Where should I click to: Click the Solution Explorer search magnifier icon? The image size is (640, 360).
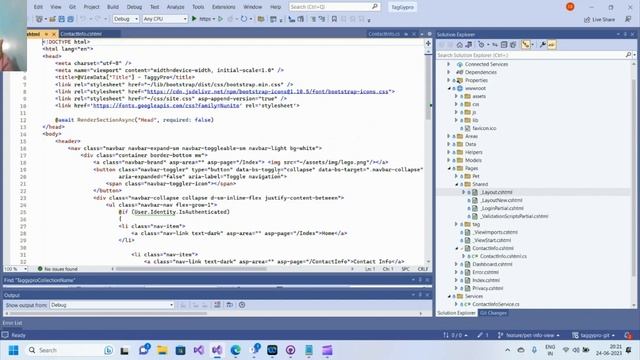(x=628, y=55)
